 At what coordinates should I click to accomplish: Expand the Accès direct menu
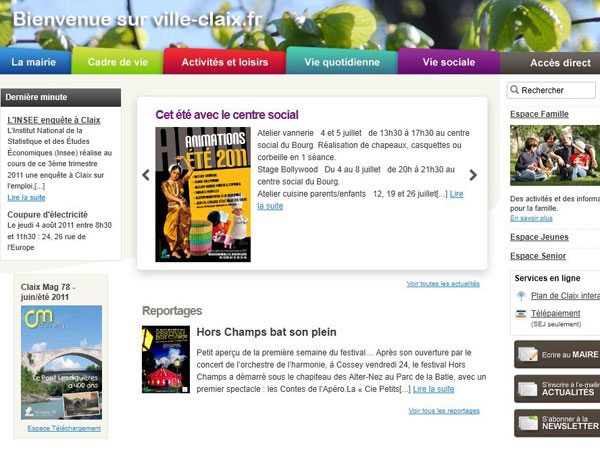[558, 63]
